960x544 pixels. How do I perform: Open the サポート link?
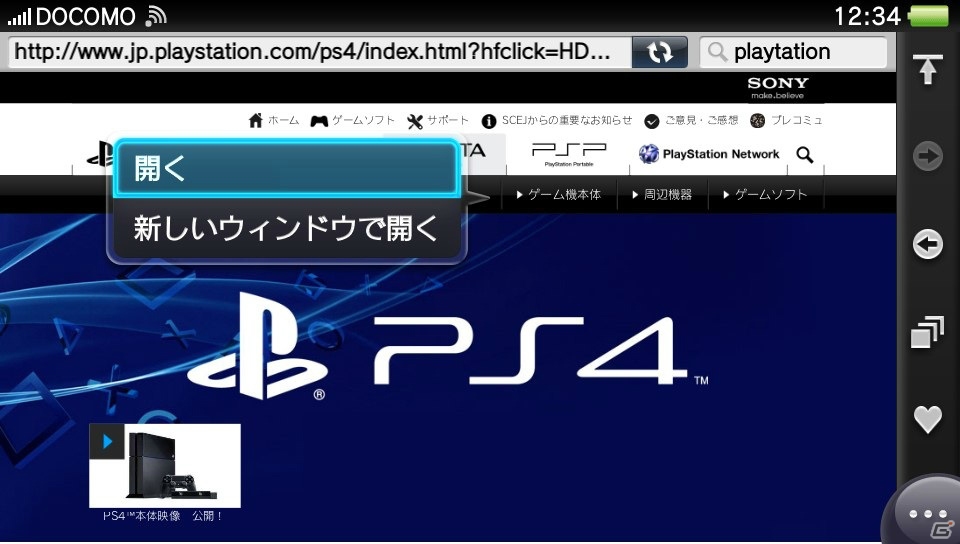point(438,121)
